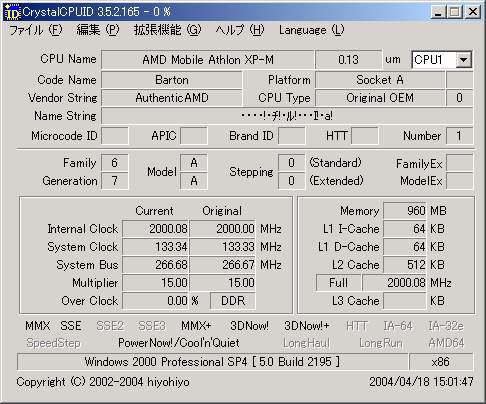486x404 pixels.
Task: Click the original System Clock 133.33
Action: click(223, 247)
